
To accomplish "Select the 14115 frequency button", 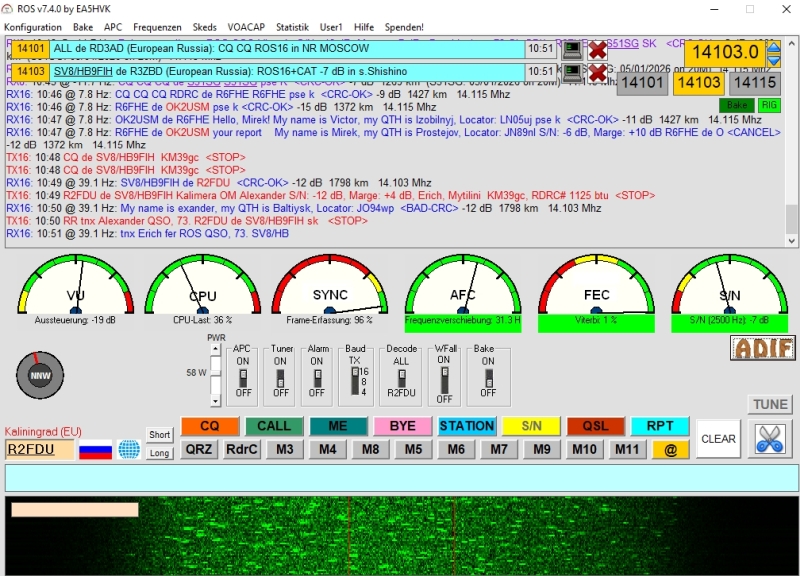I will tap(755, 83).
